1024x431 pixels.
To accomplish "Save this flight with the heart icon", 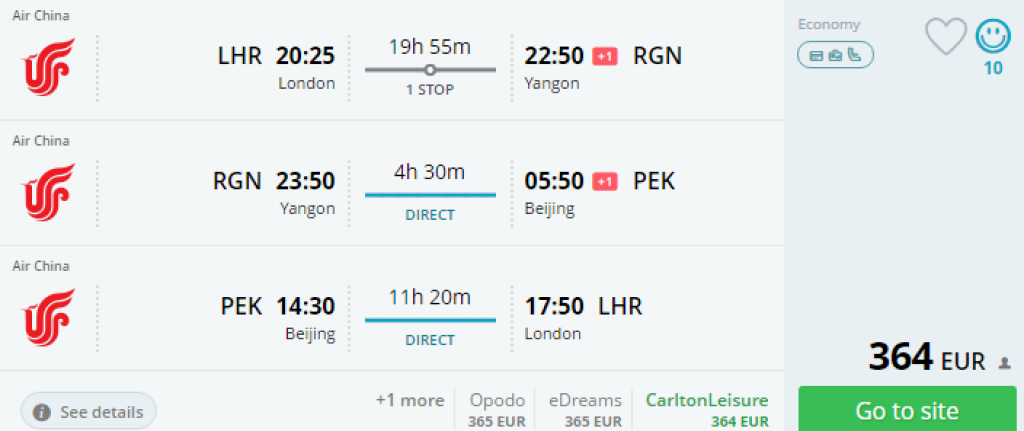I will [x=945, y=37].
